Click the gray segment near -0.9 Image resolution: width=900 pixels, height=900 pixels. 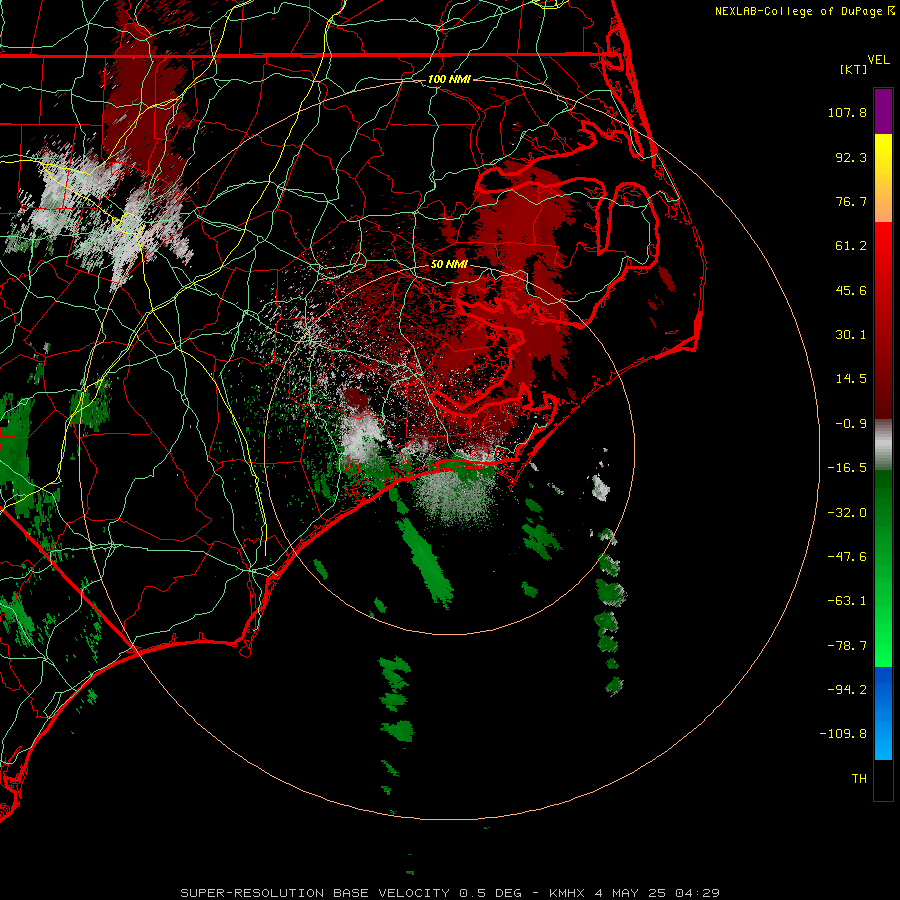click(x=883, y=443)
